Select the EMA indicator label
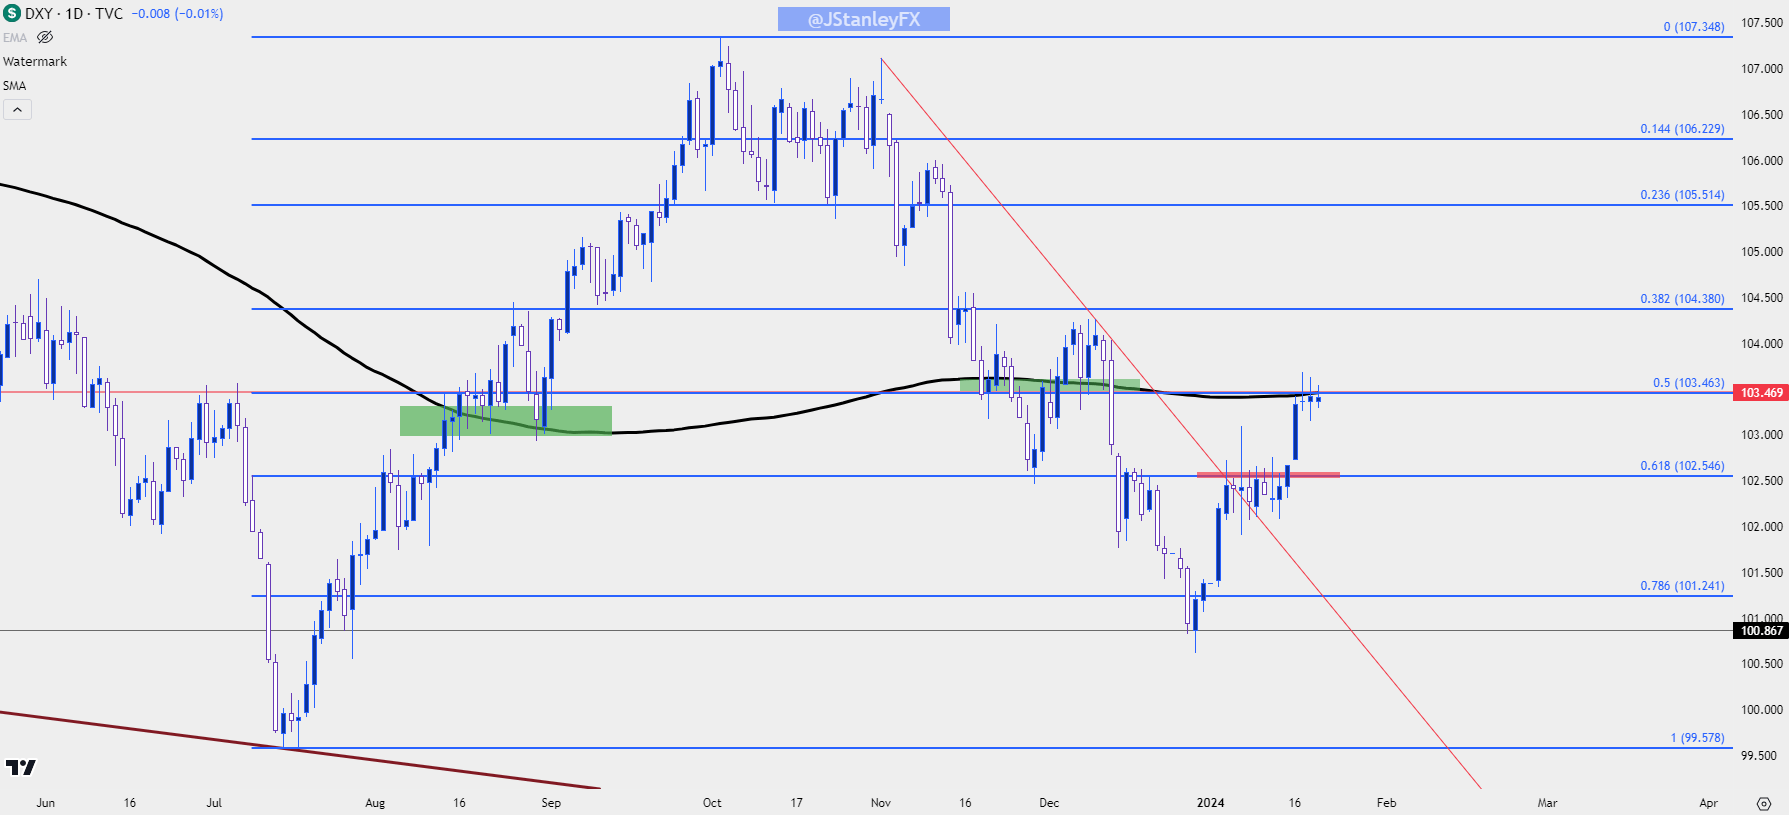 pyautogui.click(x=15, y=38)
